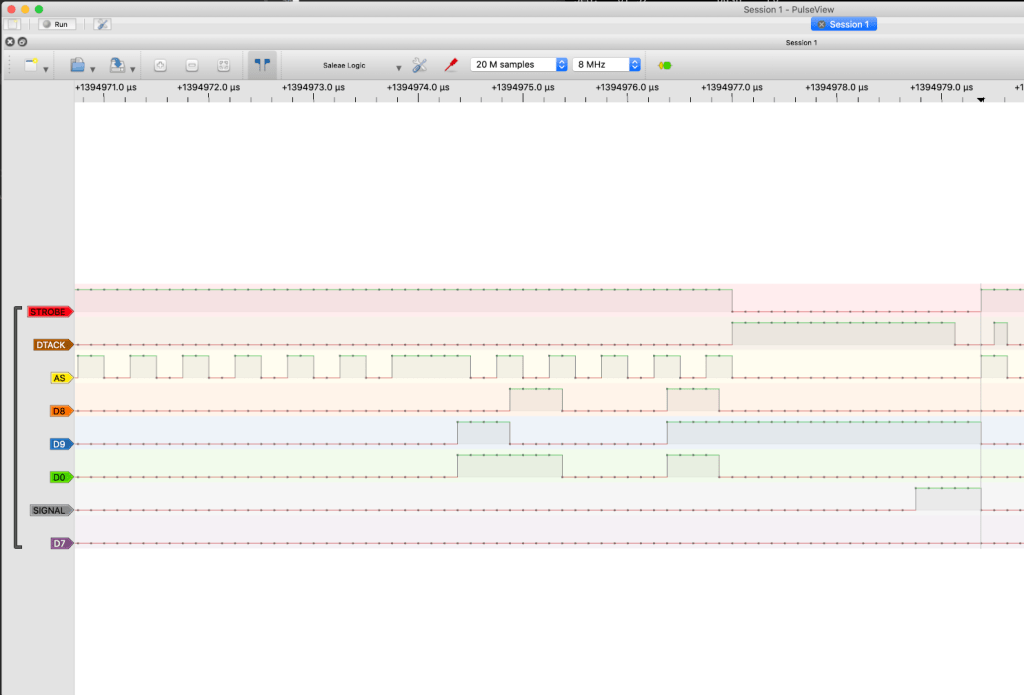The image size is (1024, 695).
Task: Add a protocol decoder icon
Action: click(x=664, y=65)
